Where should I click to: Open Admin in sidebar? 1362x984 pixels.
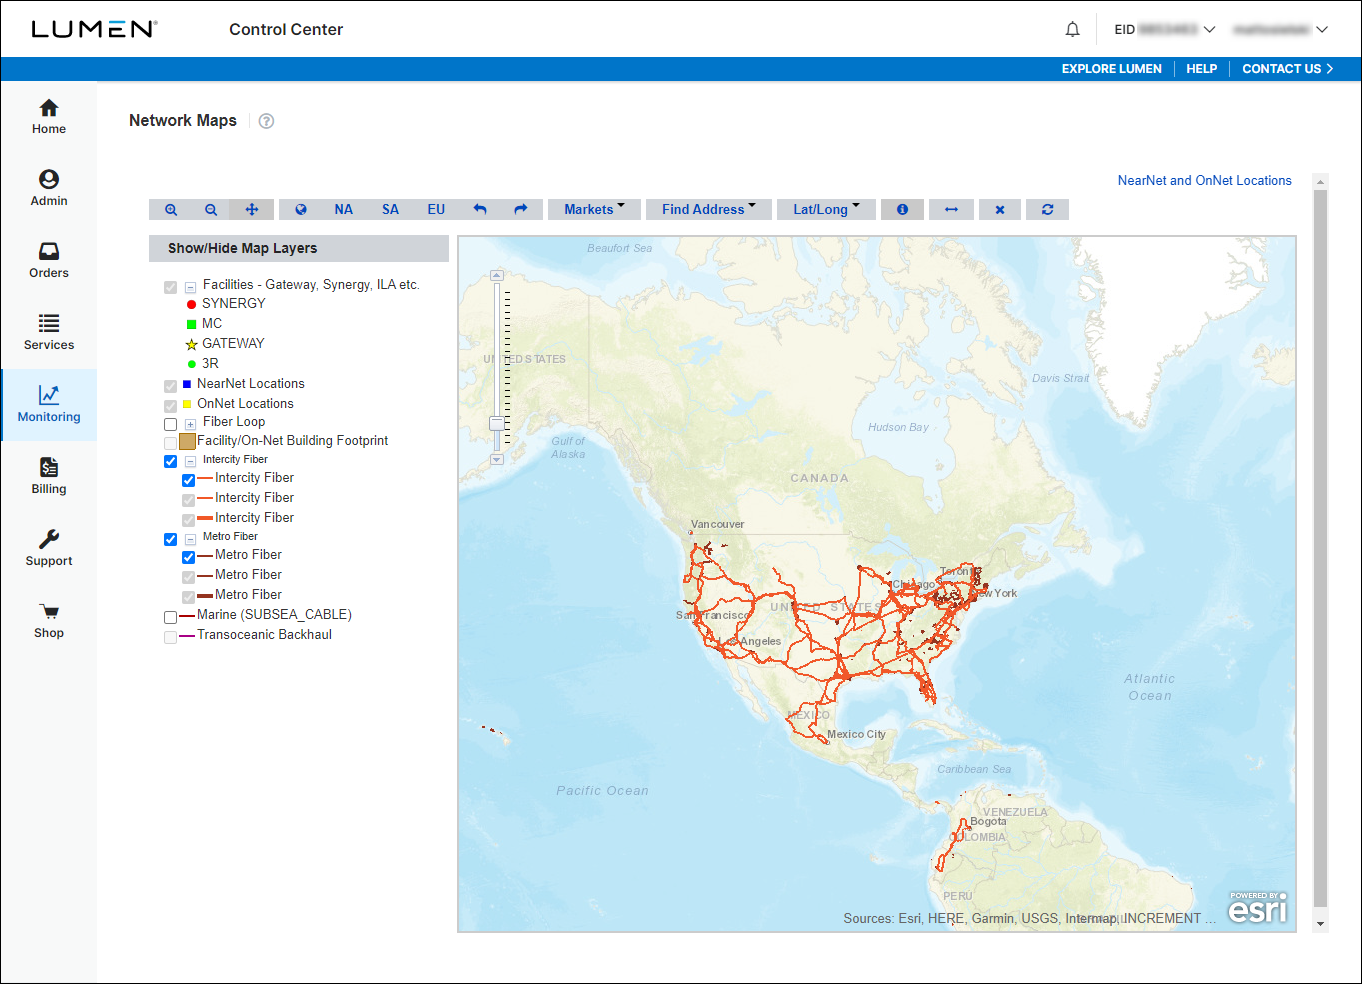(x=49, y=189)
